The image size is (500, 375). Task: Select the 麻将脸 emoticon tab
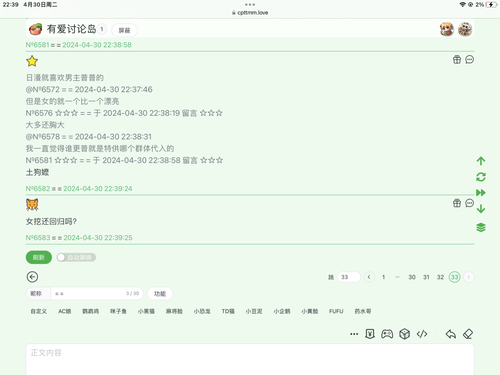coord(174,311)
